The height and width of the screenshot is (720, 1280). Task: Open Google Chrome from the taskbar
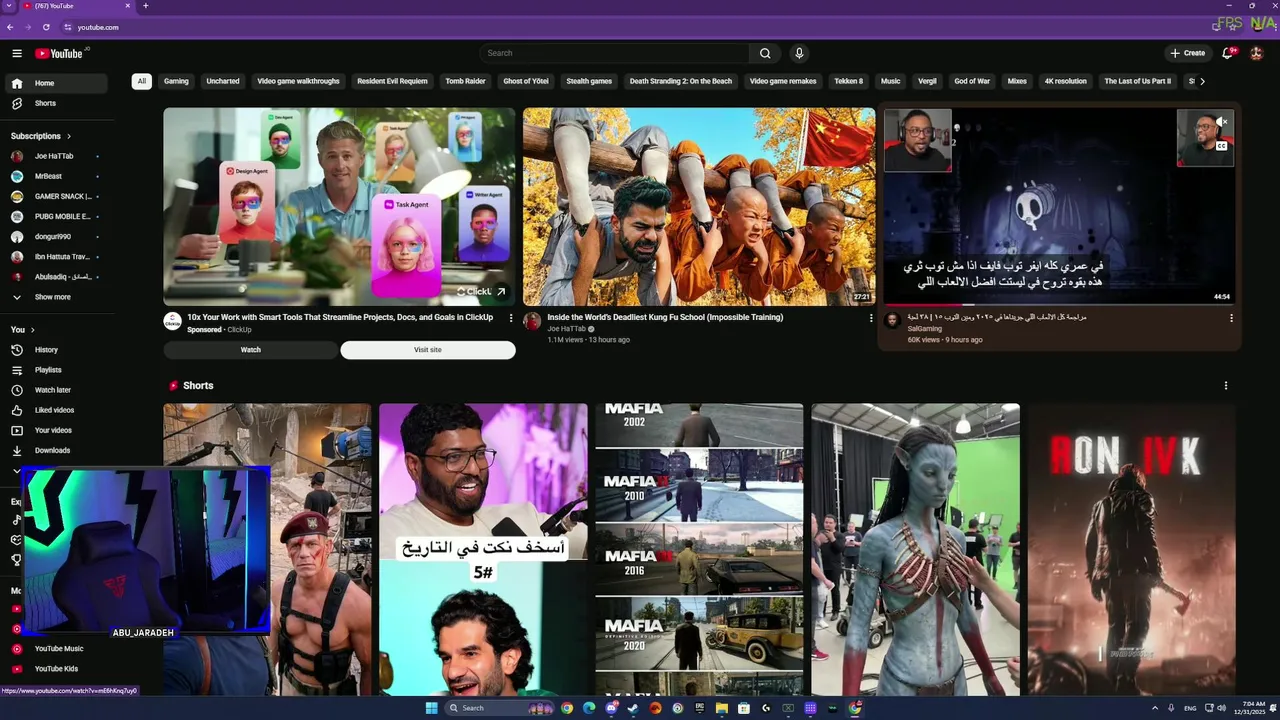click(567, 708)
